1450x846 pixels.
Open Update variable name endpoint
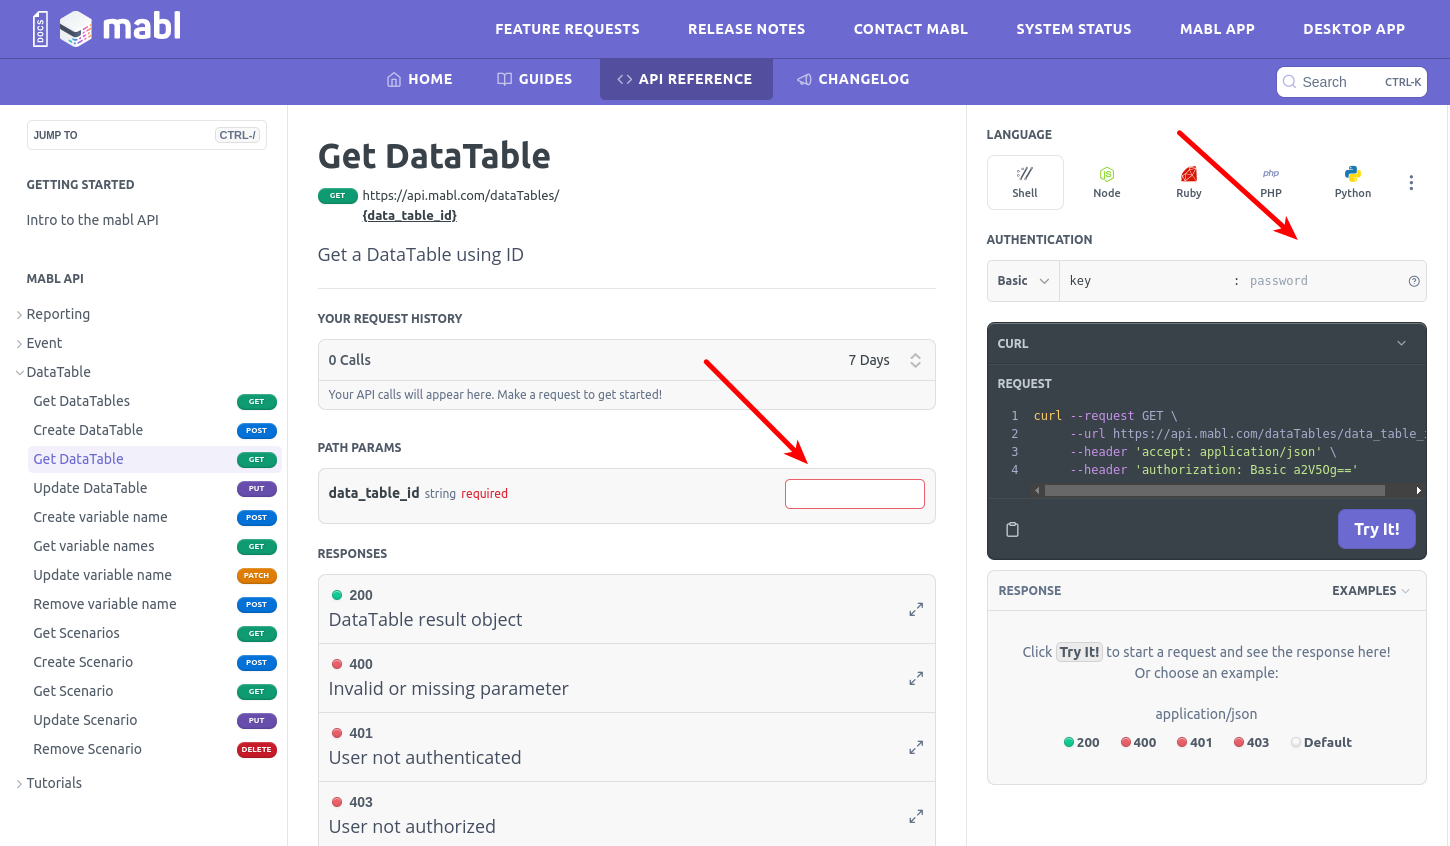click(155, 575)
